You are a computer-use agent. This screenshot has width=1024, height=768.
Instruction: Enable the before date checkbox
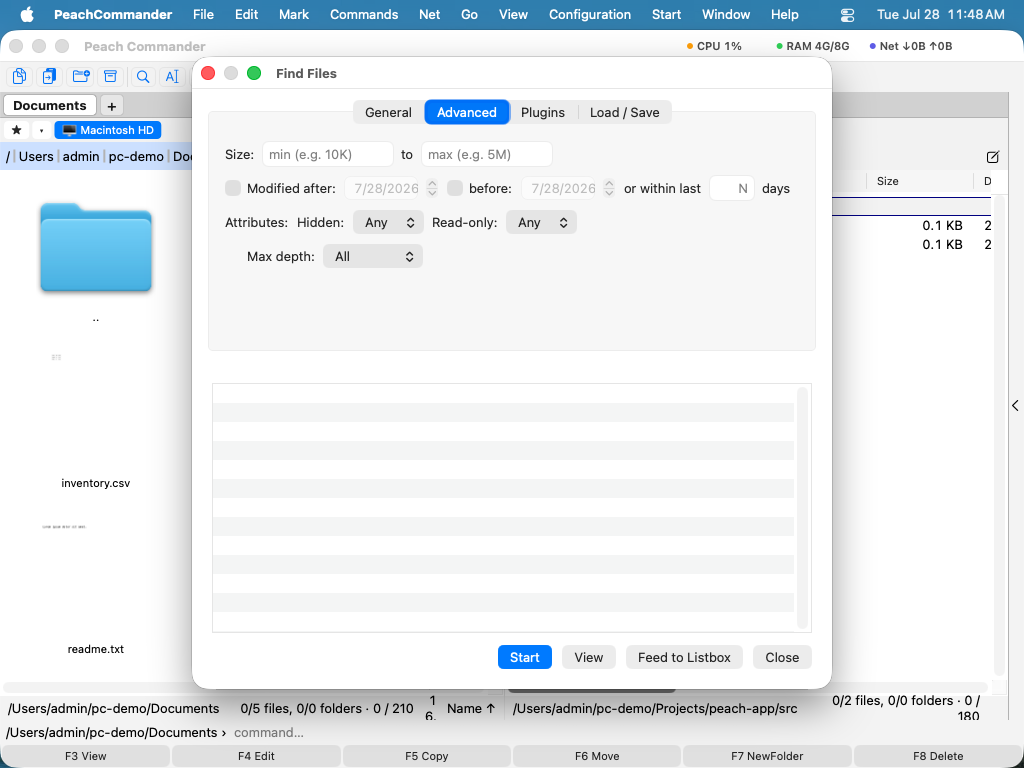(x=455, y=188)
